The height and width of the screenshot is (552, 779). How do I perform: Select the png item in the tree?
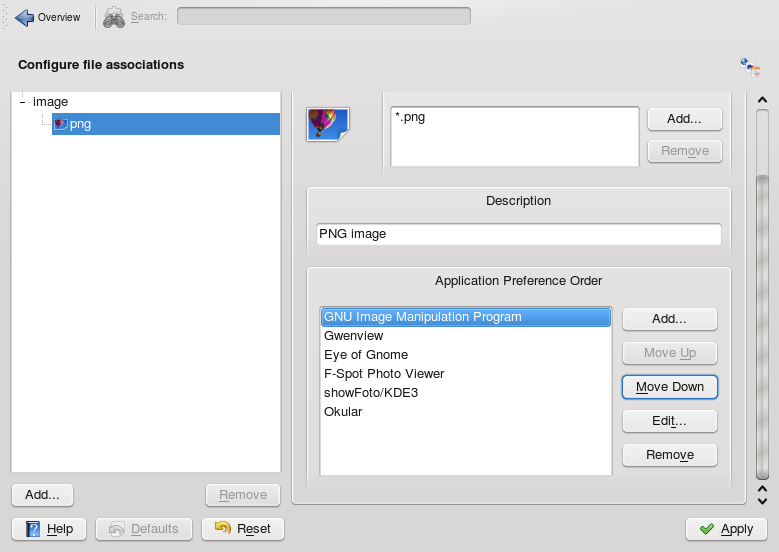pyautogui.click(x=80, y=124)
